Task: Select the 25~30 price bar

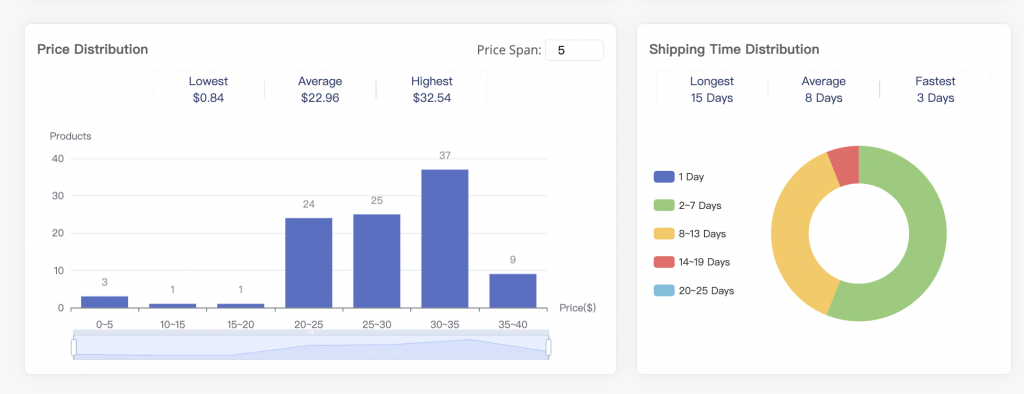Action: 377,261
